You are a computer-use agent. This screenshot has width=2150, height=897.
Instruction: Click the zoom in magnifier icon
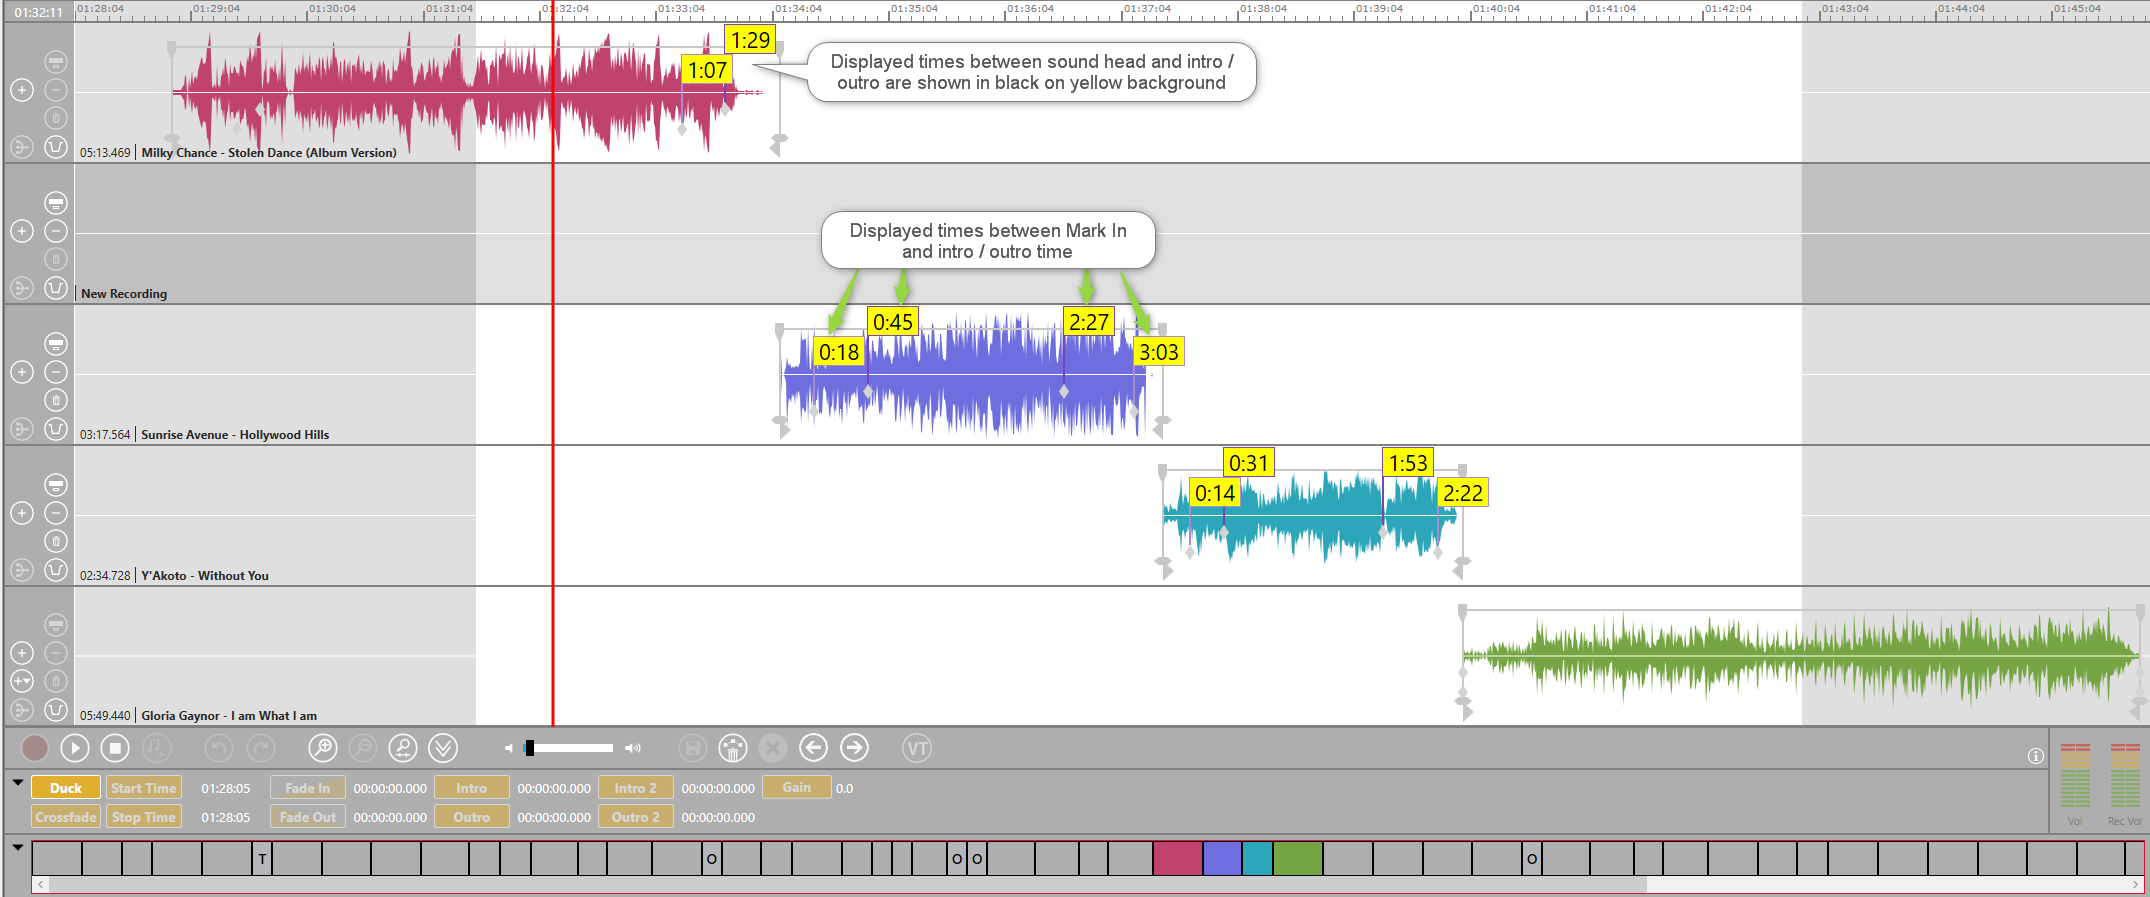322,748
